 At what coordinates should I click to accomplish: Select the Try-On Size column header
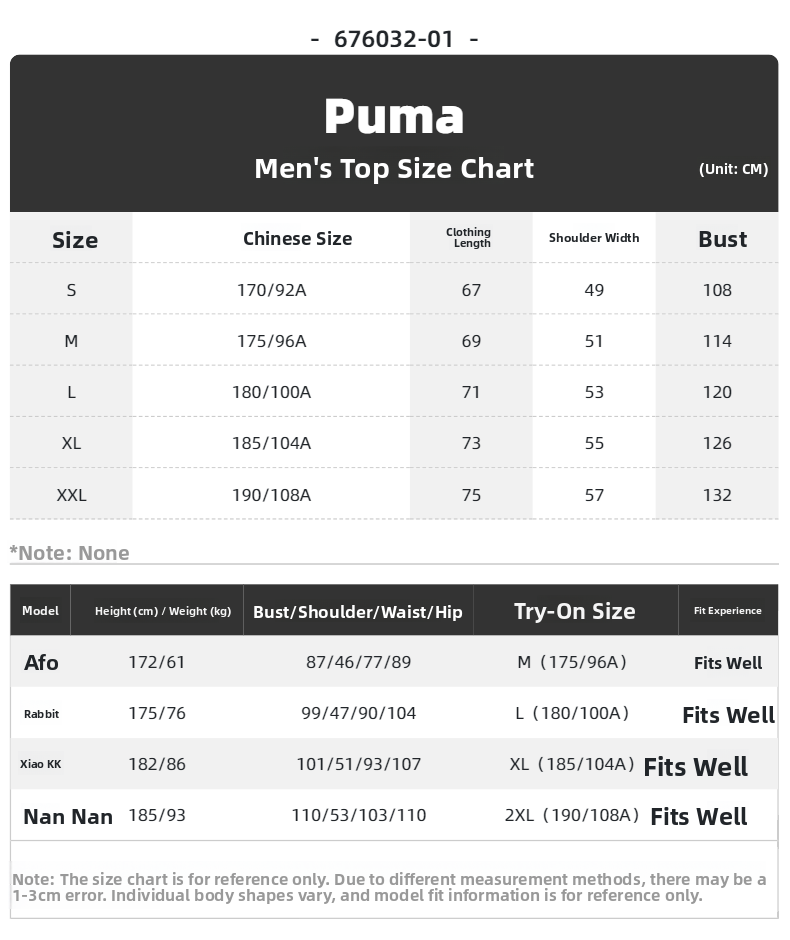pos(574,611)
